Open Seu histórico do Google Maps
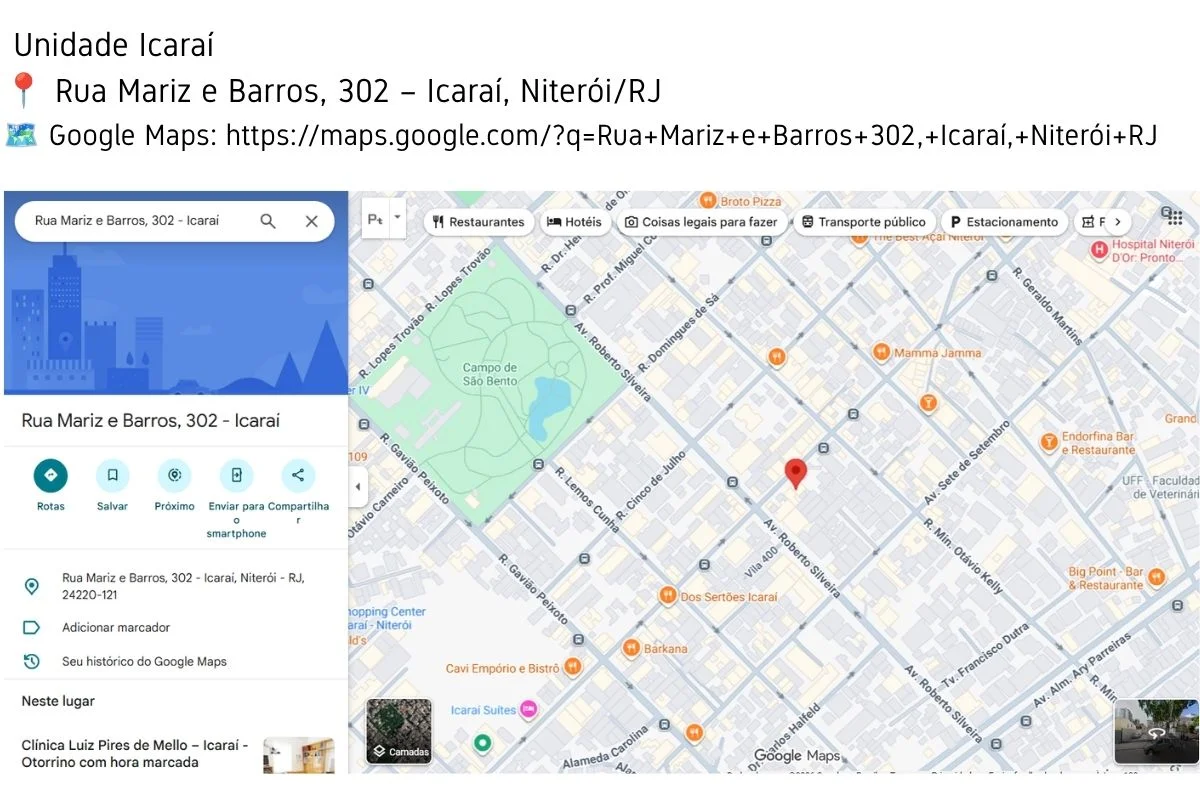Image resolution: width=1200 pixels, height=800 pixels. point(144,661)
